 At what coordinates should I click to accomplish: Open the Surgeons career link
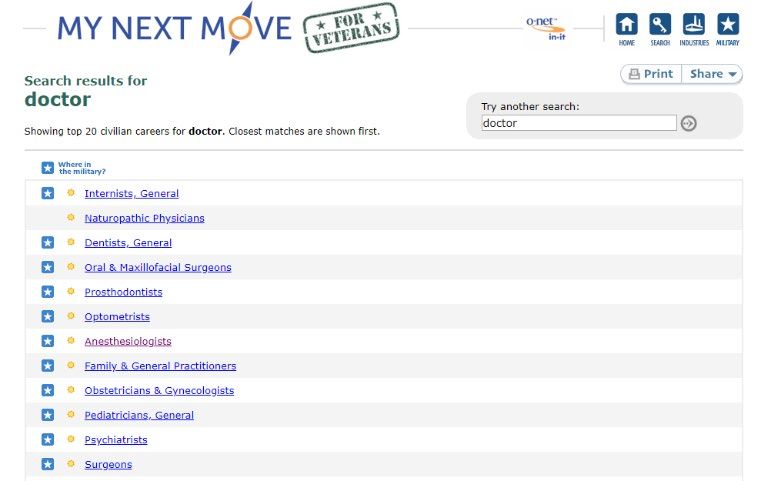108,464
